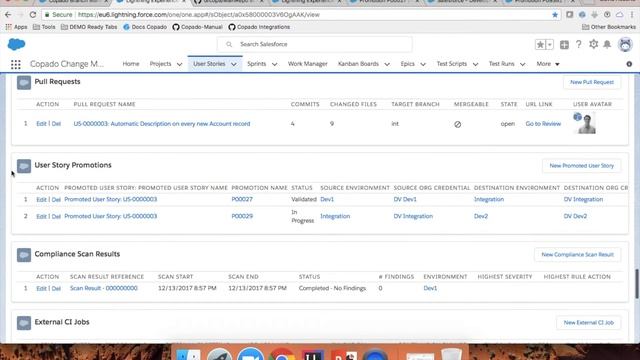Expand the Kanban Boards dropdown chevron
This screenshot has width=640, height=360.
pyautogui.click(x=387, y=64)
